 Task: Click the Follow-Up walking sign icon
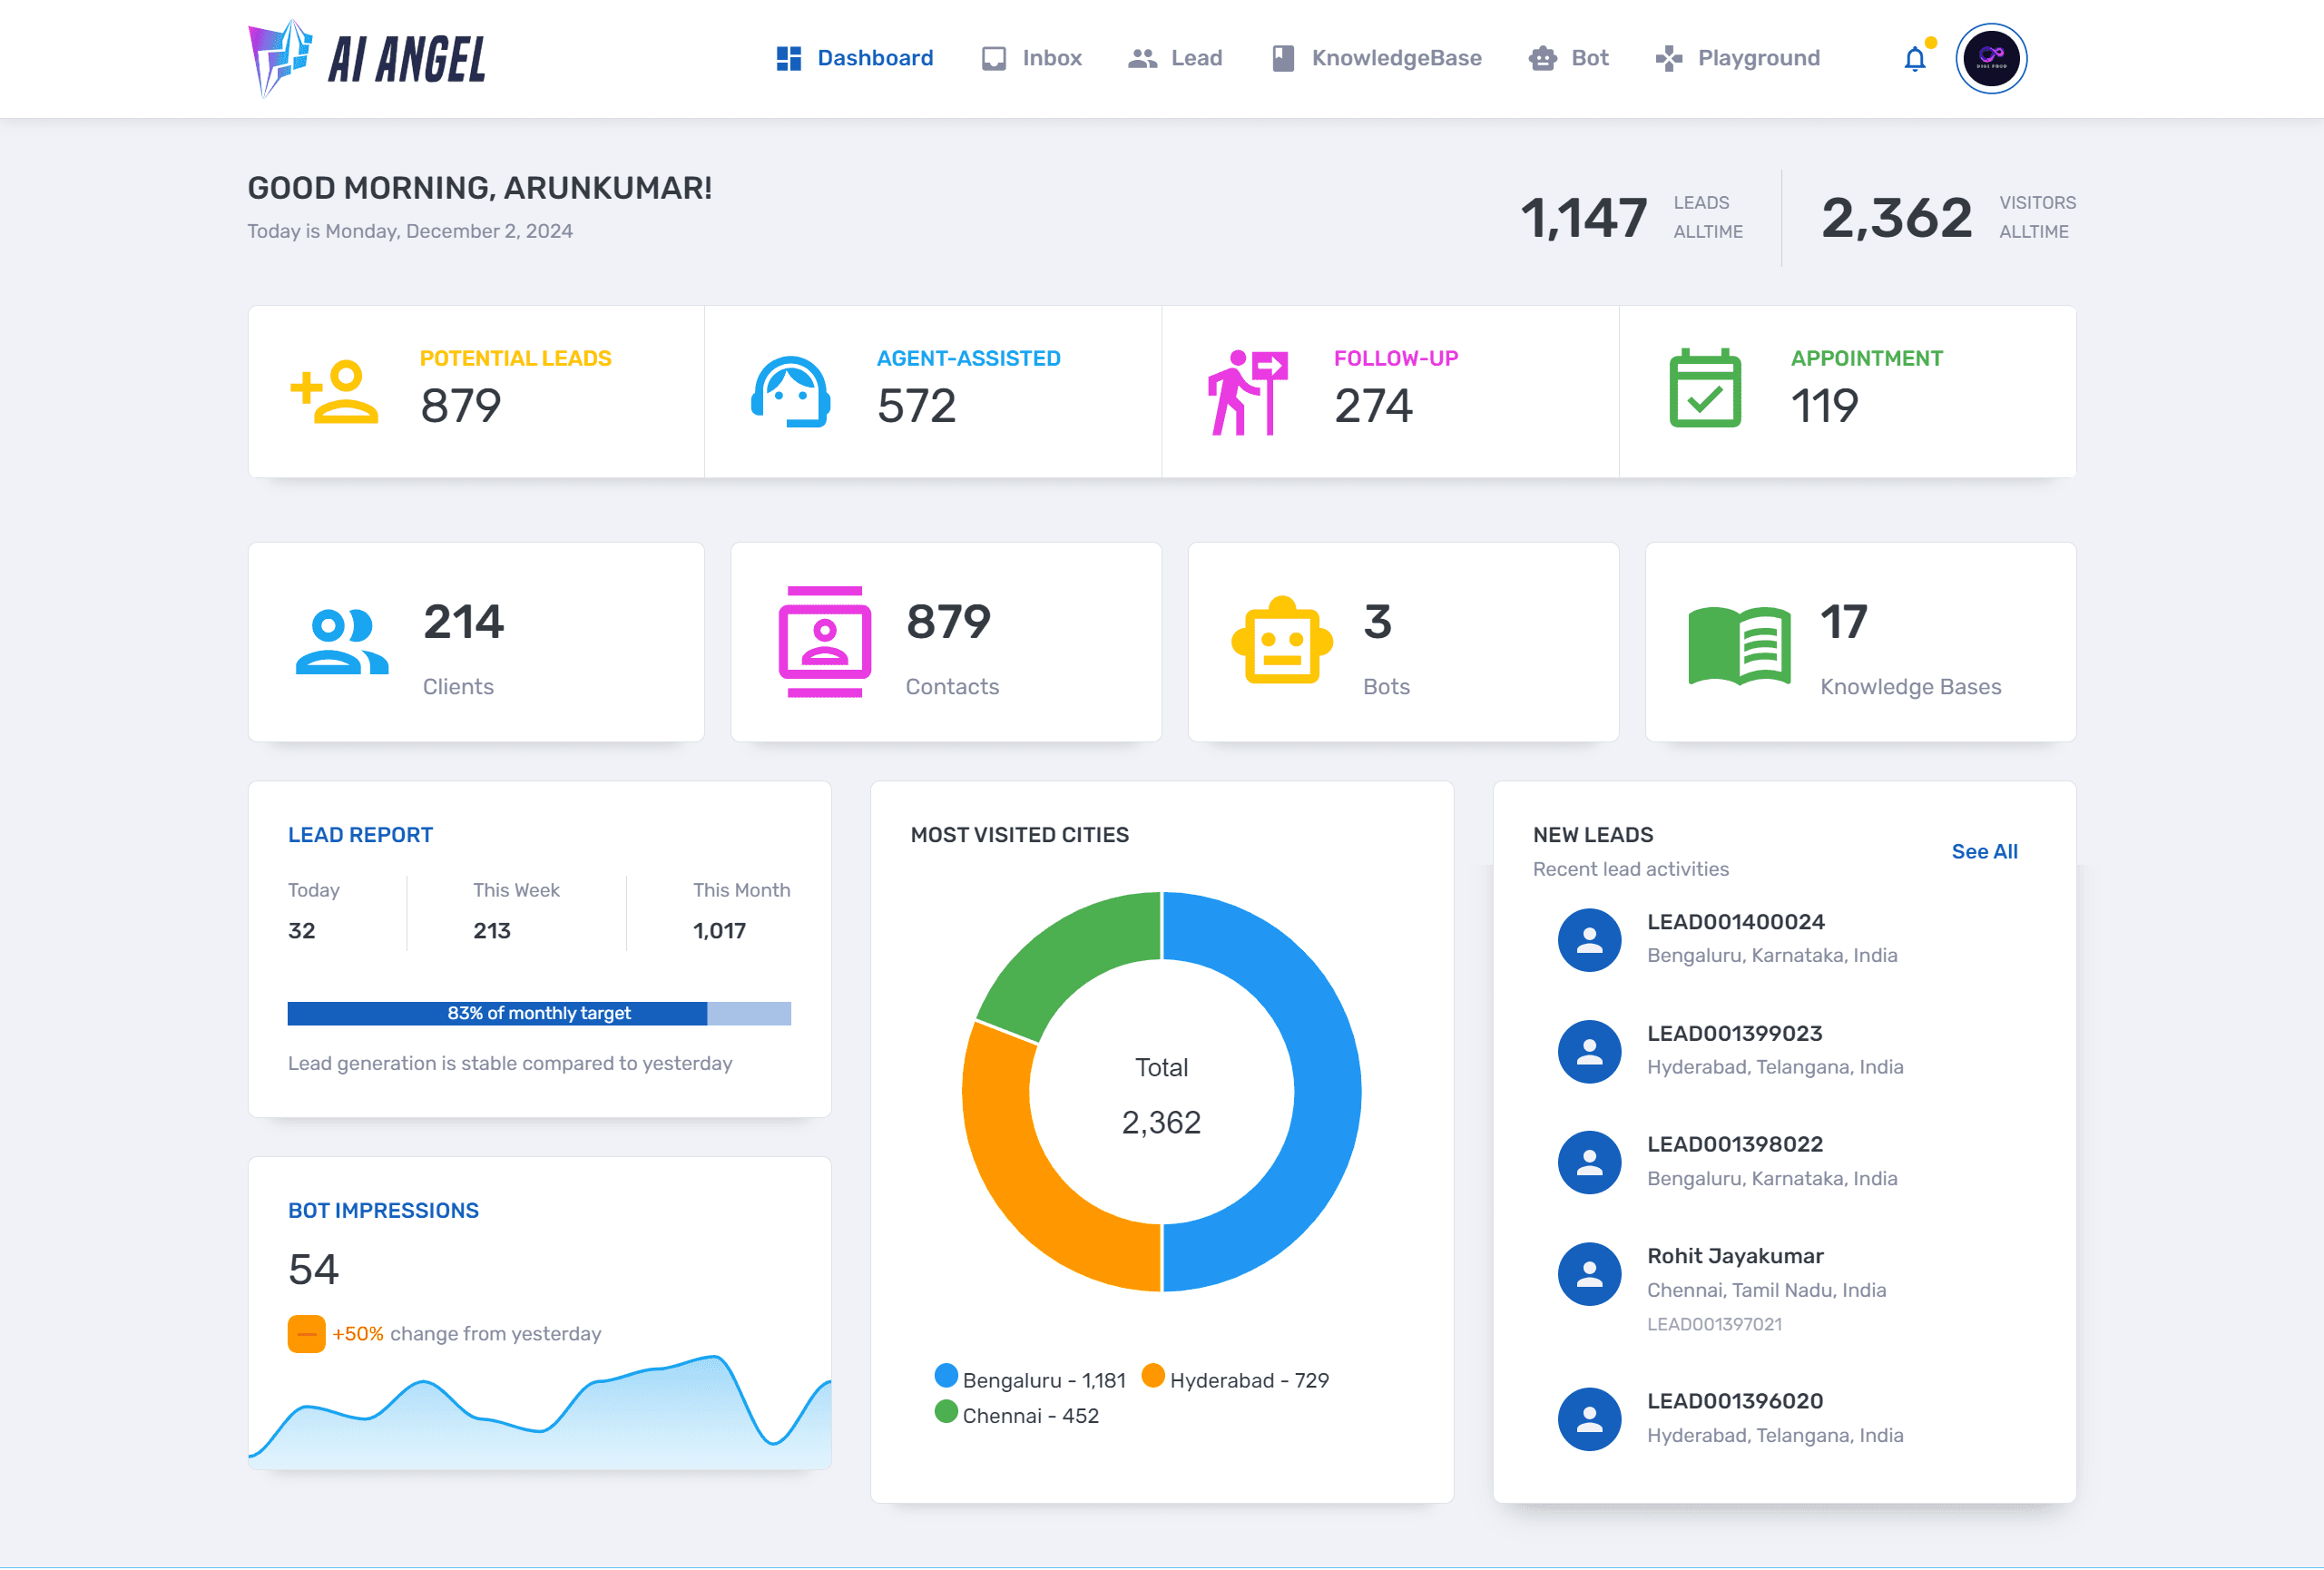tap(1247, 392)
